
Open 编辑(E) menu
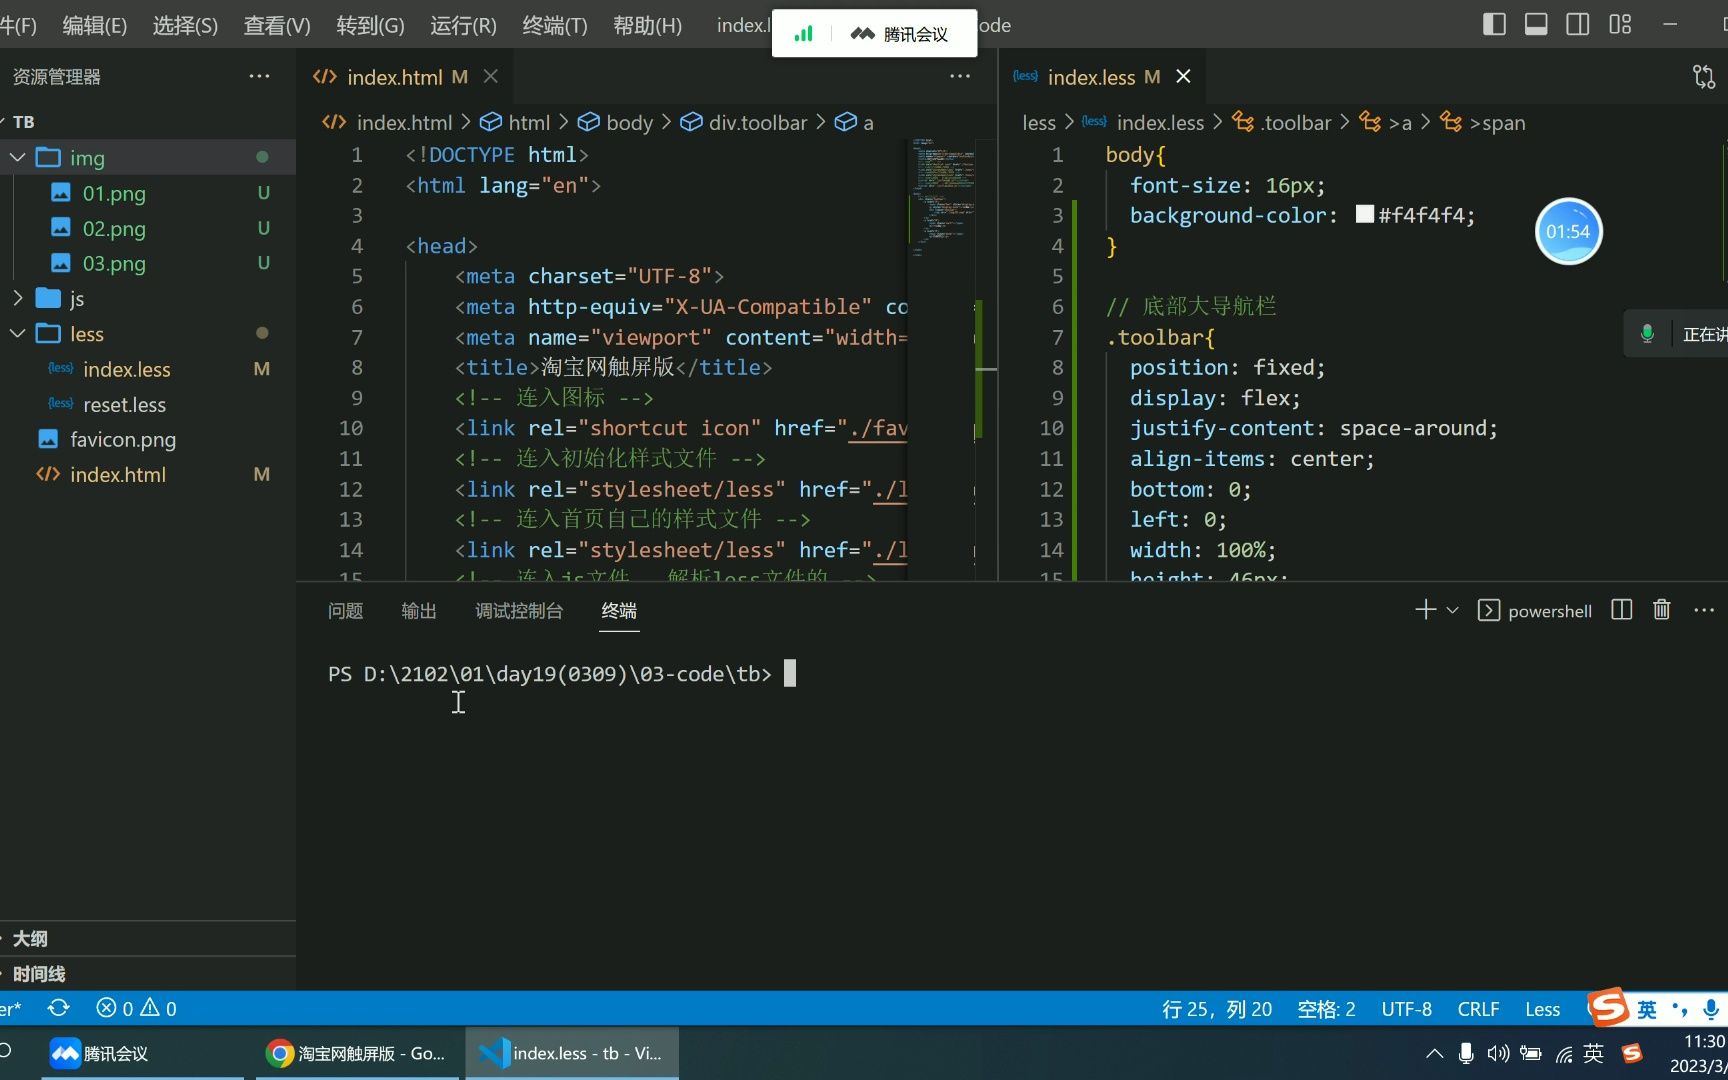tap(95, 25)
